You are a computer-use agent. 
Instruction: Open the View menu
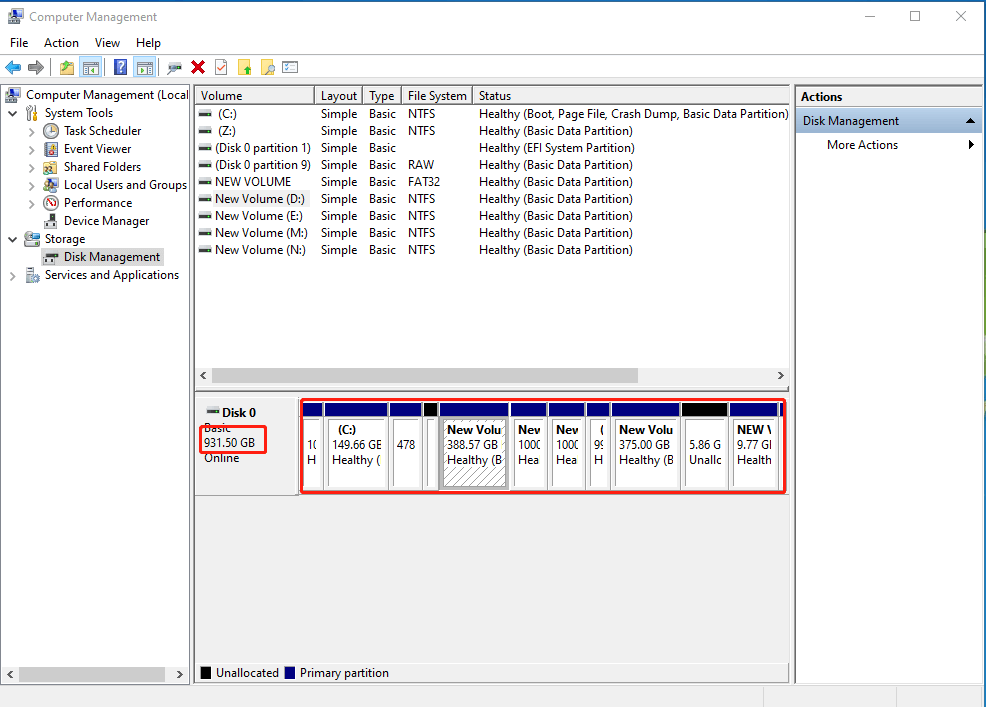point(107,43)
